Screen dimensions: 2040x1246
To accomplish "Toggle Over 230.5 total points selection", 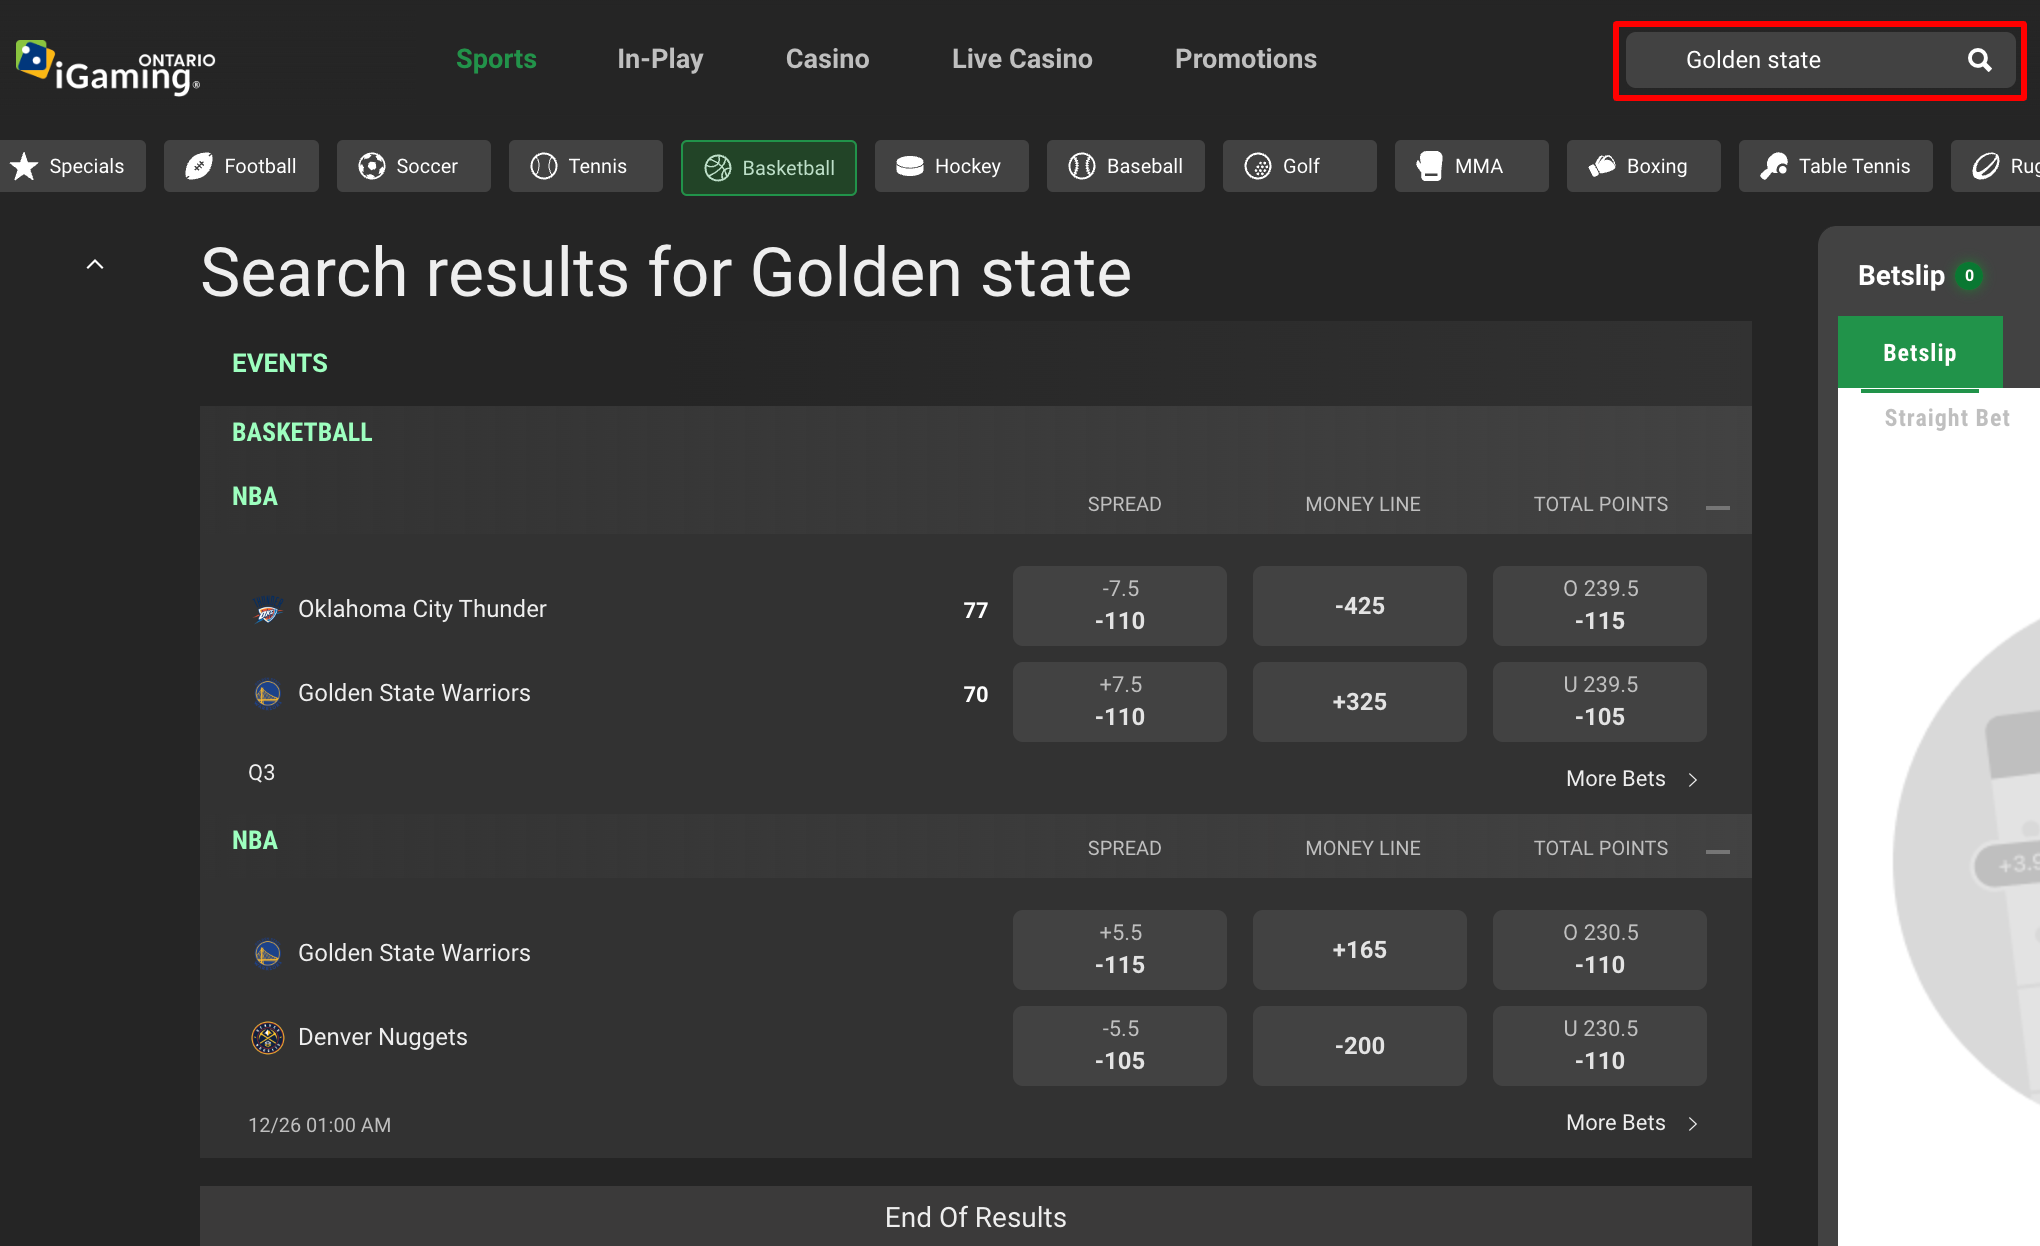I will [x=1599, y=949].
